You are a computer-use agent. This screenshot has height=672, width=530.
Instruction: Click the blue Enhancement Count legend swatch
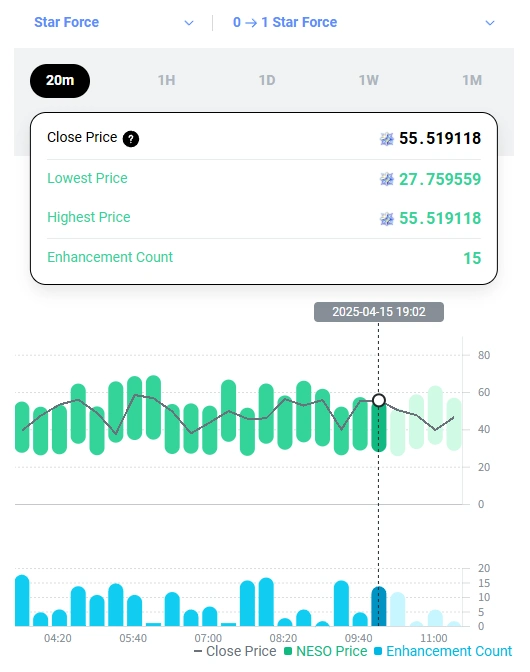[378, 651]
